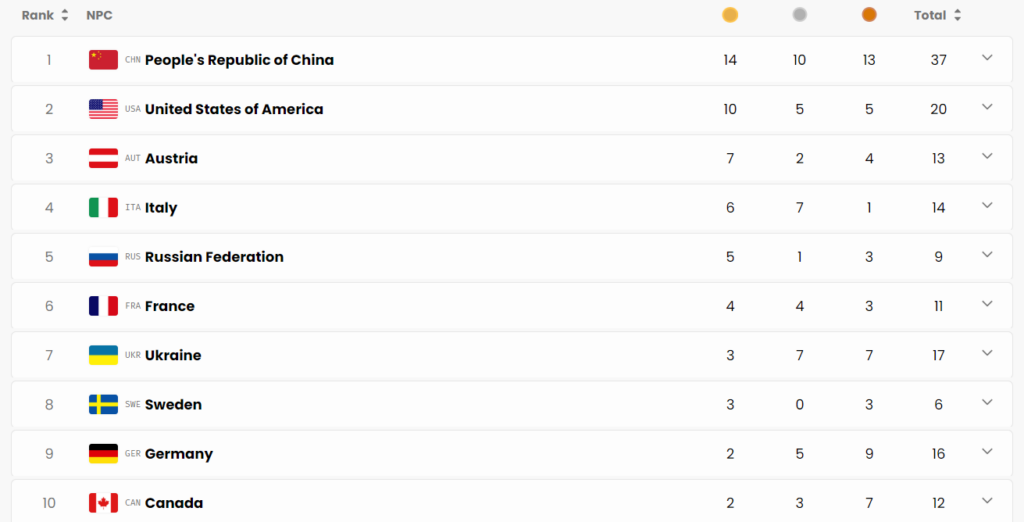Click the Ukraine flag icon

pyautogui.click(x=103, y=355)
